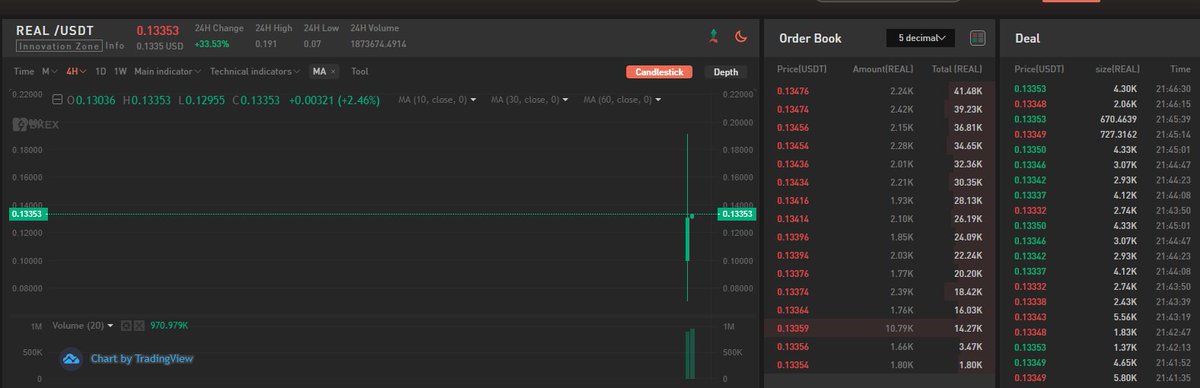Select ask order at price 0.13394
This screenshot has height=388, width=1200.
[880, 255]
